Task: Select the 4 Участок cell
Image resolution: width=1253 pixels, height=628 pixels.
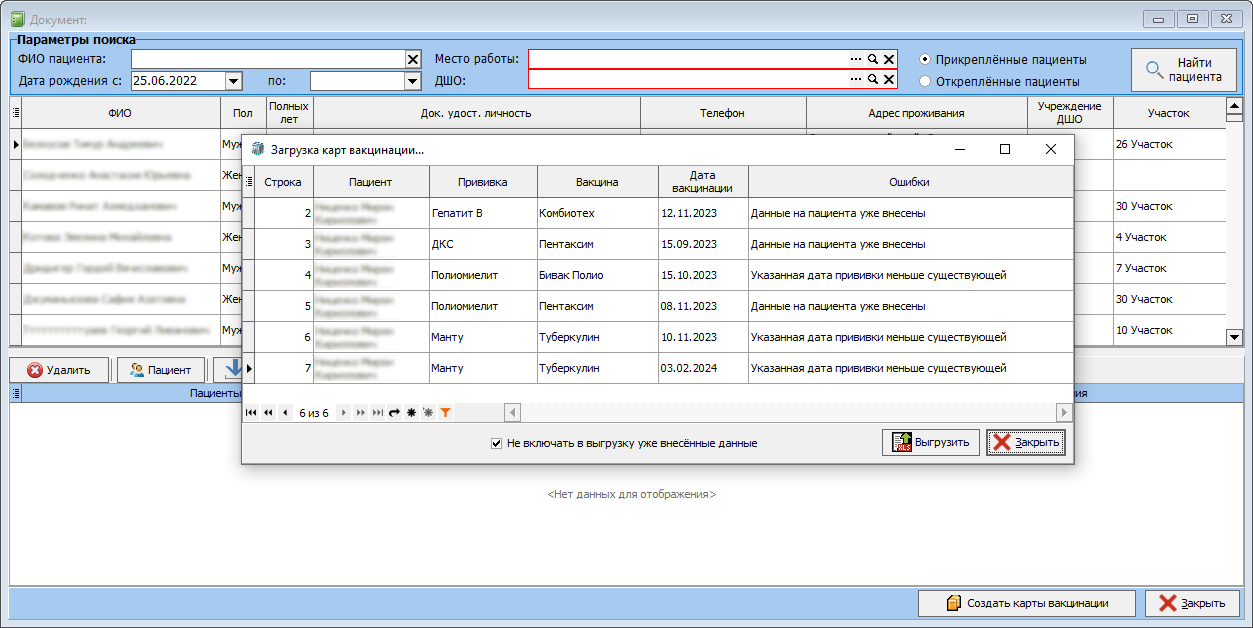Action: coord(1169,237)
